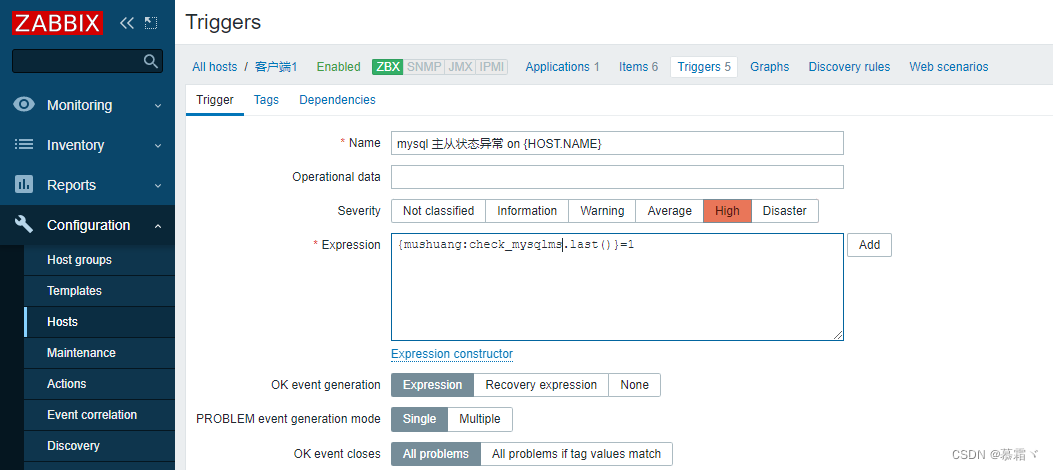Select All problems if tag values match
Viewport: 1053px width, 470px height.
coord(576,454)
